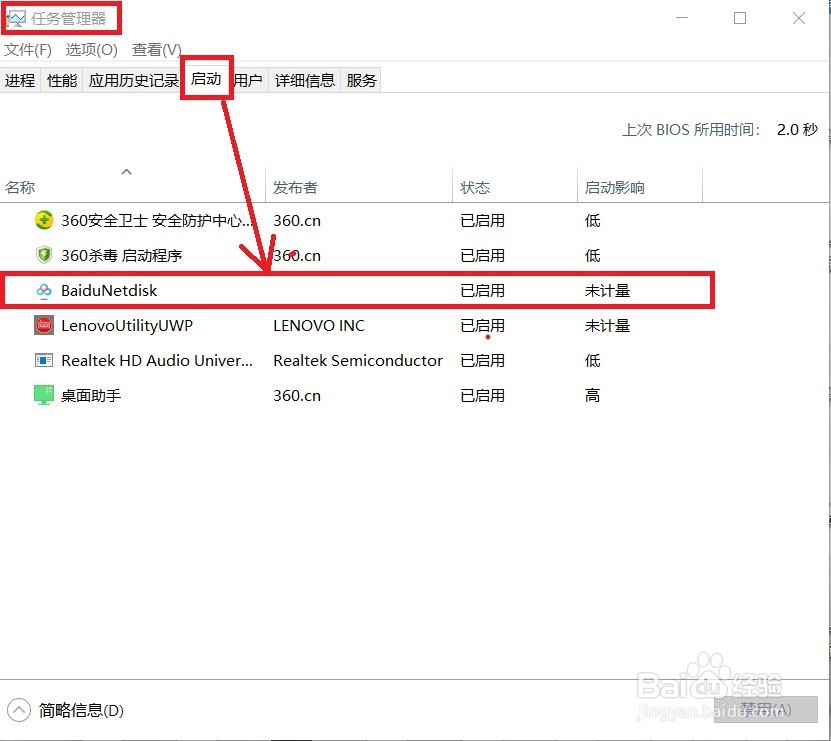831x741 pixels.
Task: Switch to the 性能 tab
Action: [x=60, y=80]
